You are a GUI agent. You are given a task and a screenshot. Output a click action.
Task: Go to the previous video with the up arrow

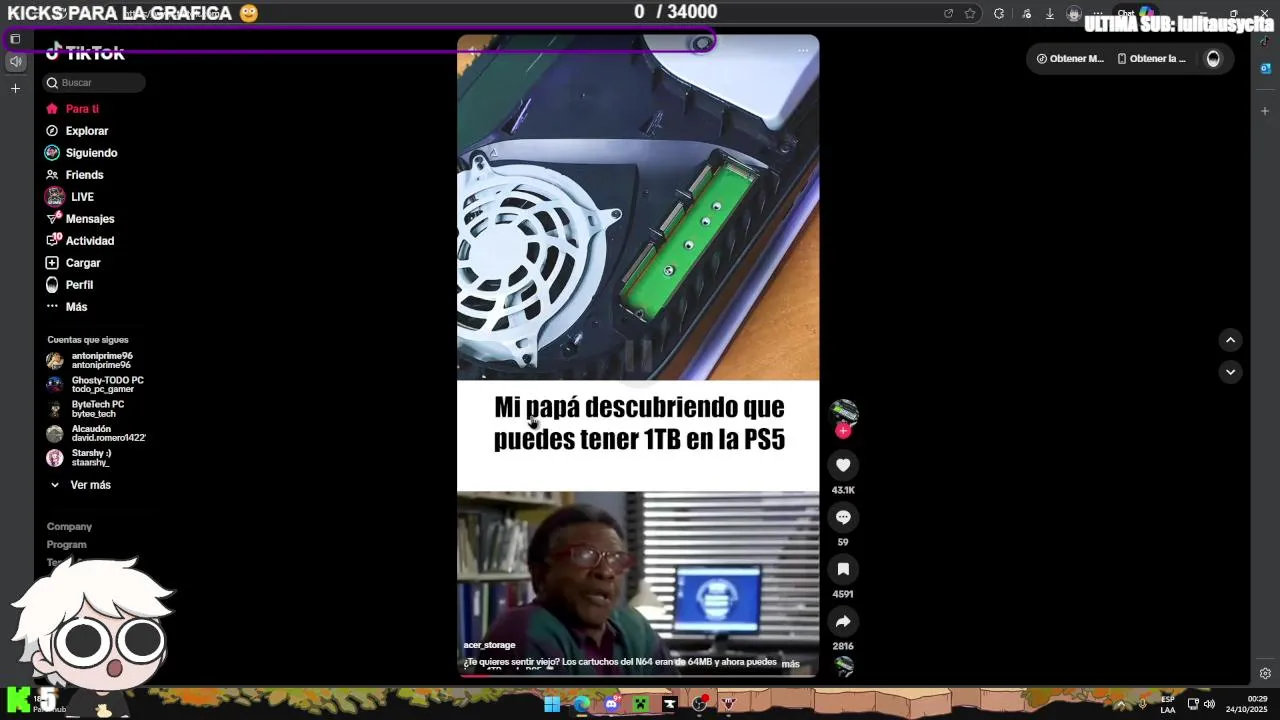(1230, 340)
